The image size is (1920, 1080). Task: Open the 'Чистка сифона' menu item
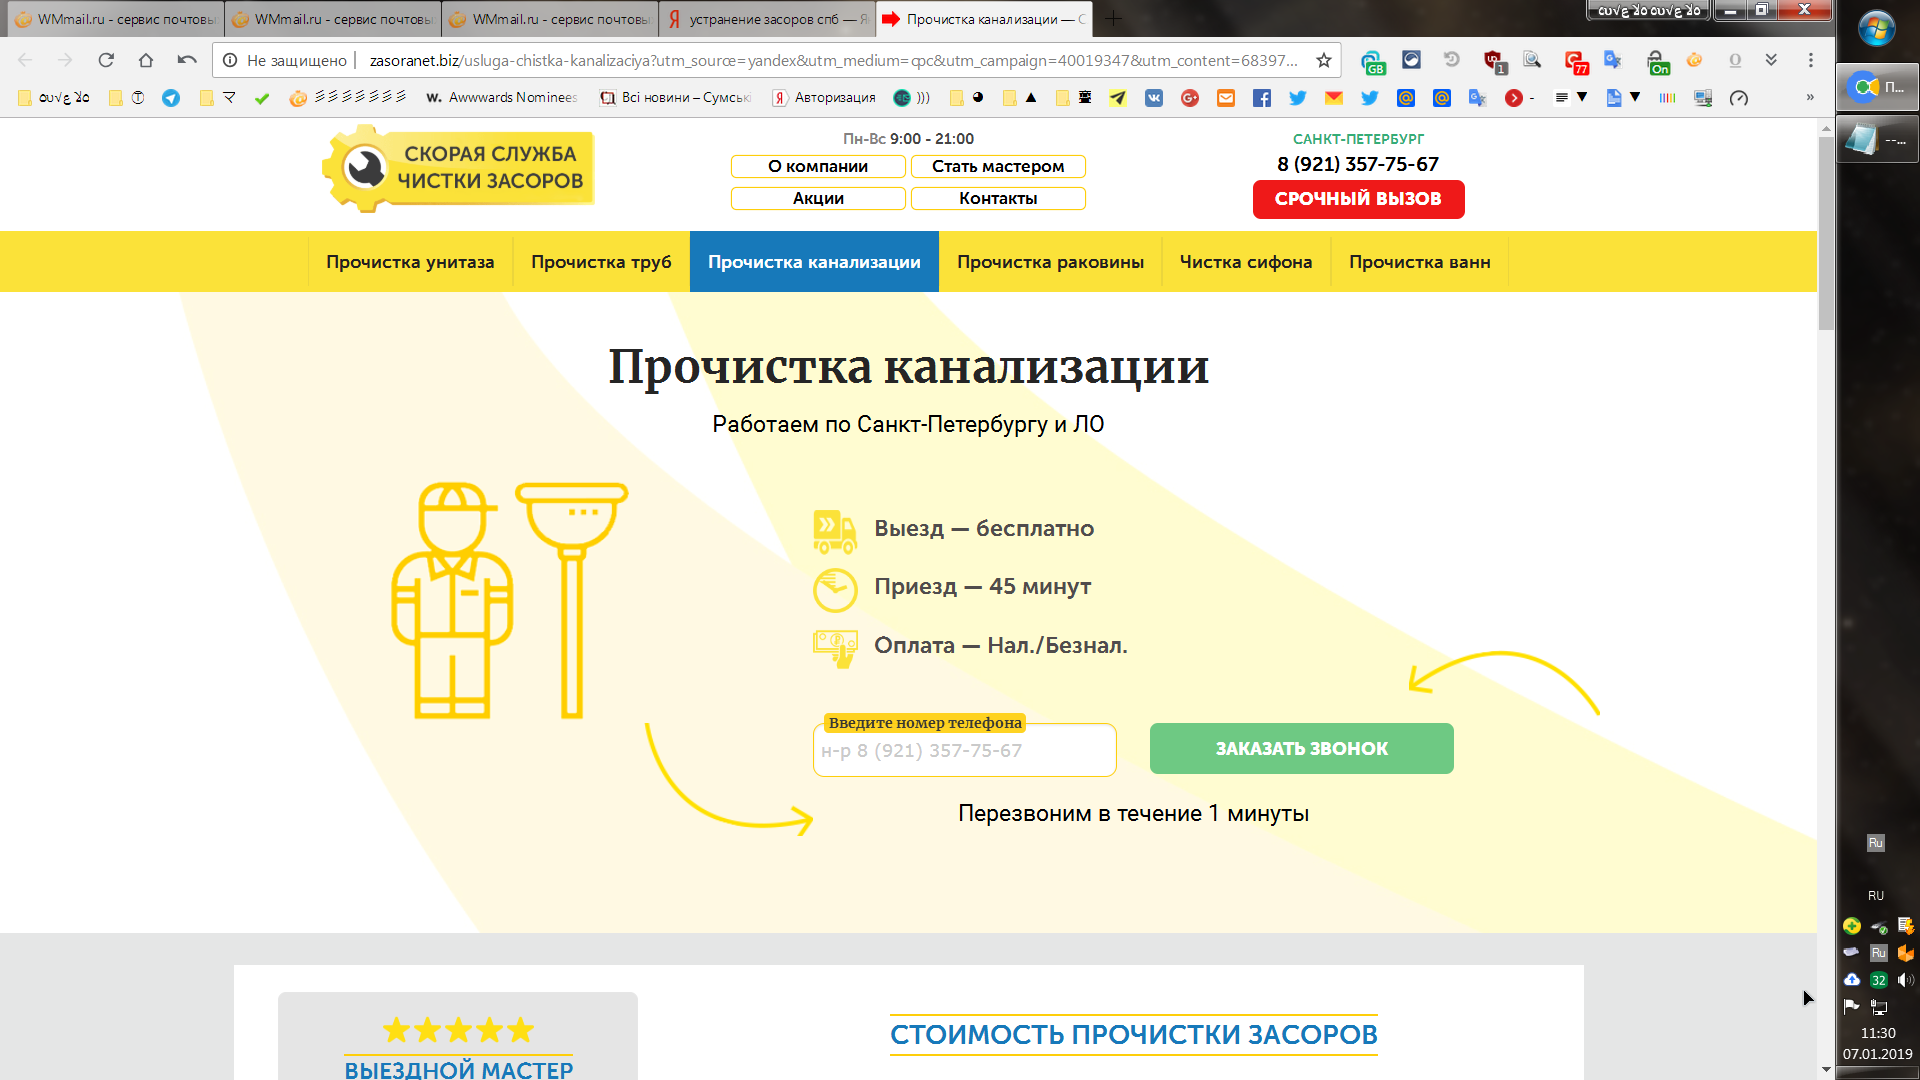[1245, 262]
